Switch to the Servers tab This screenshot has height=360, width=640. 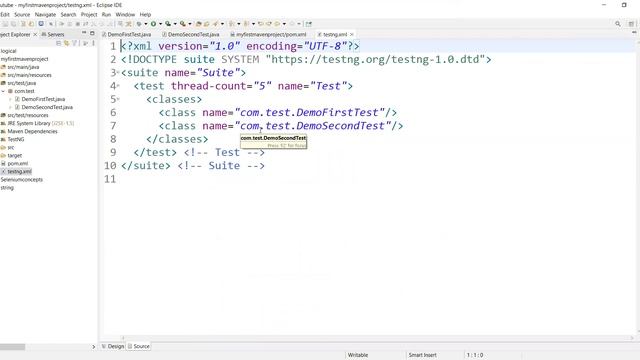click(x=53, y=34)
